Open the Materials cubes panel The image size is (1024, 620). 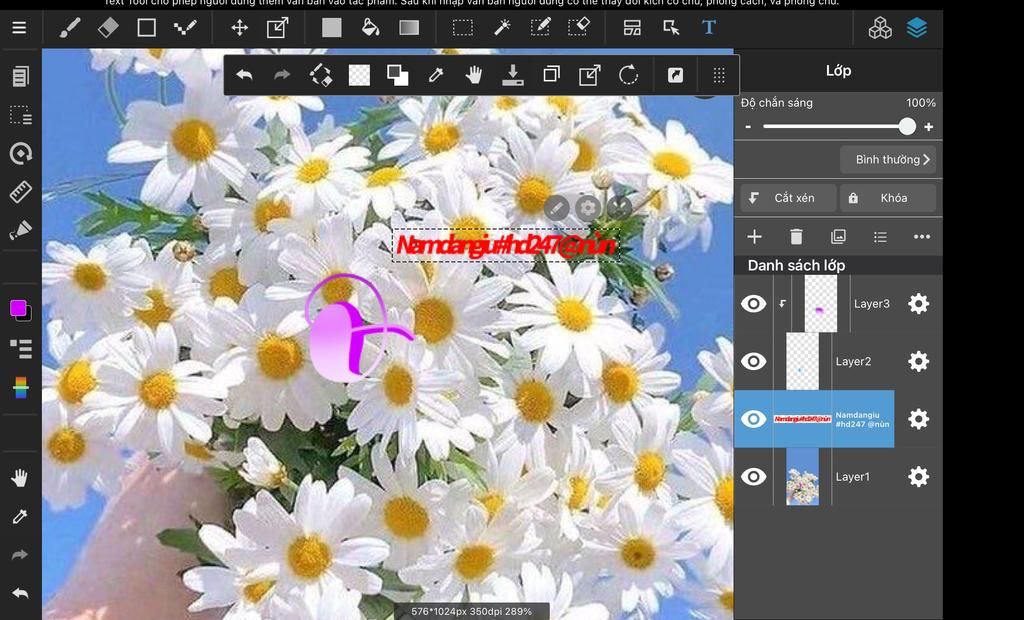coord(880,28)
